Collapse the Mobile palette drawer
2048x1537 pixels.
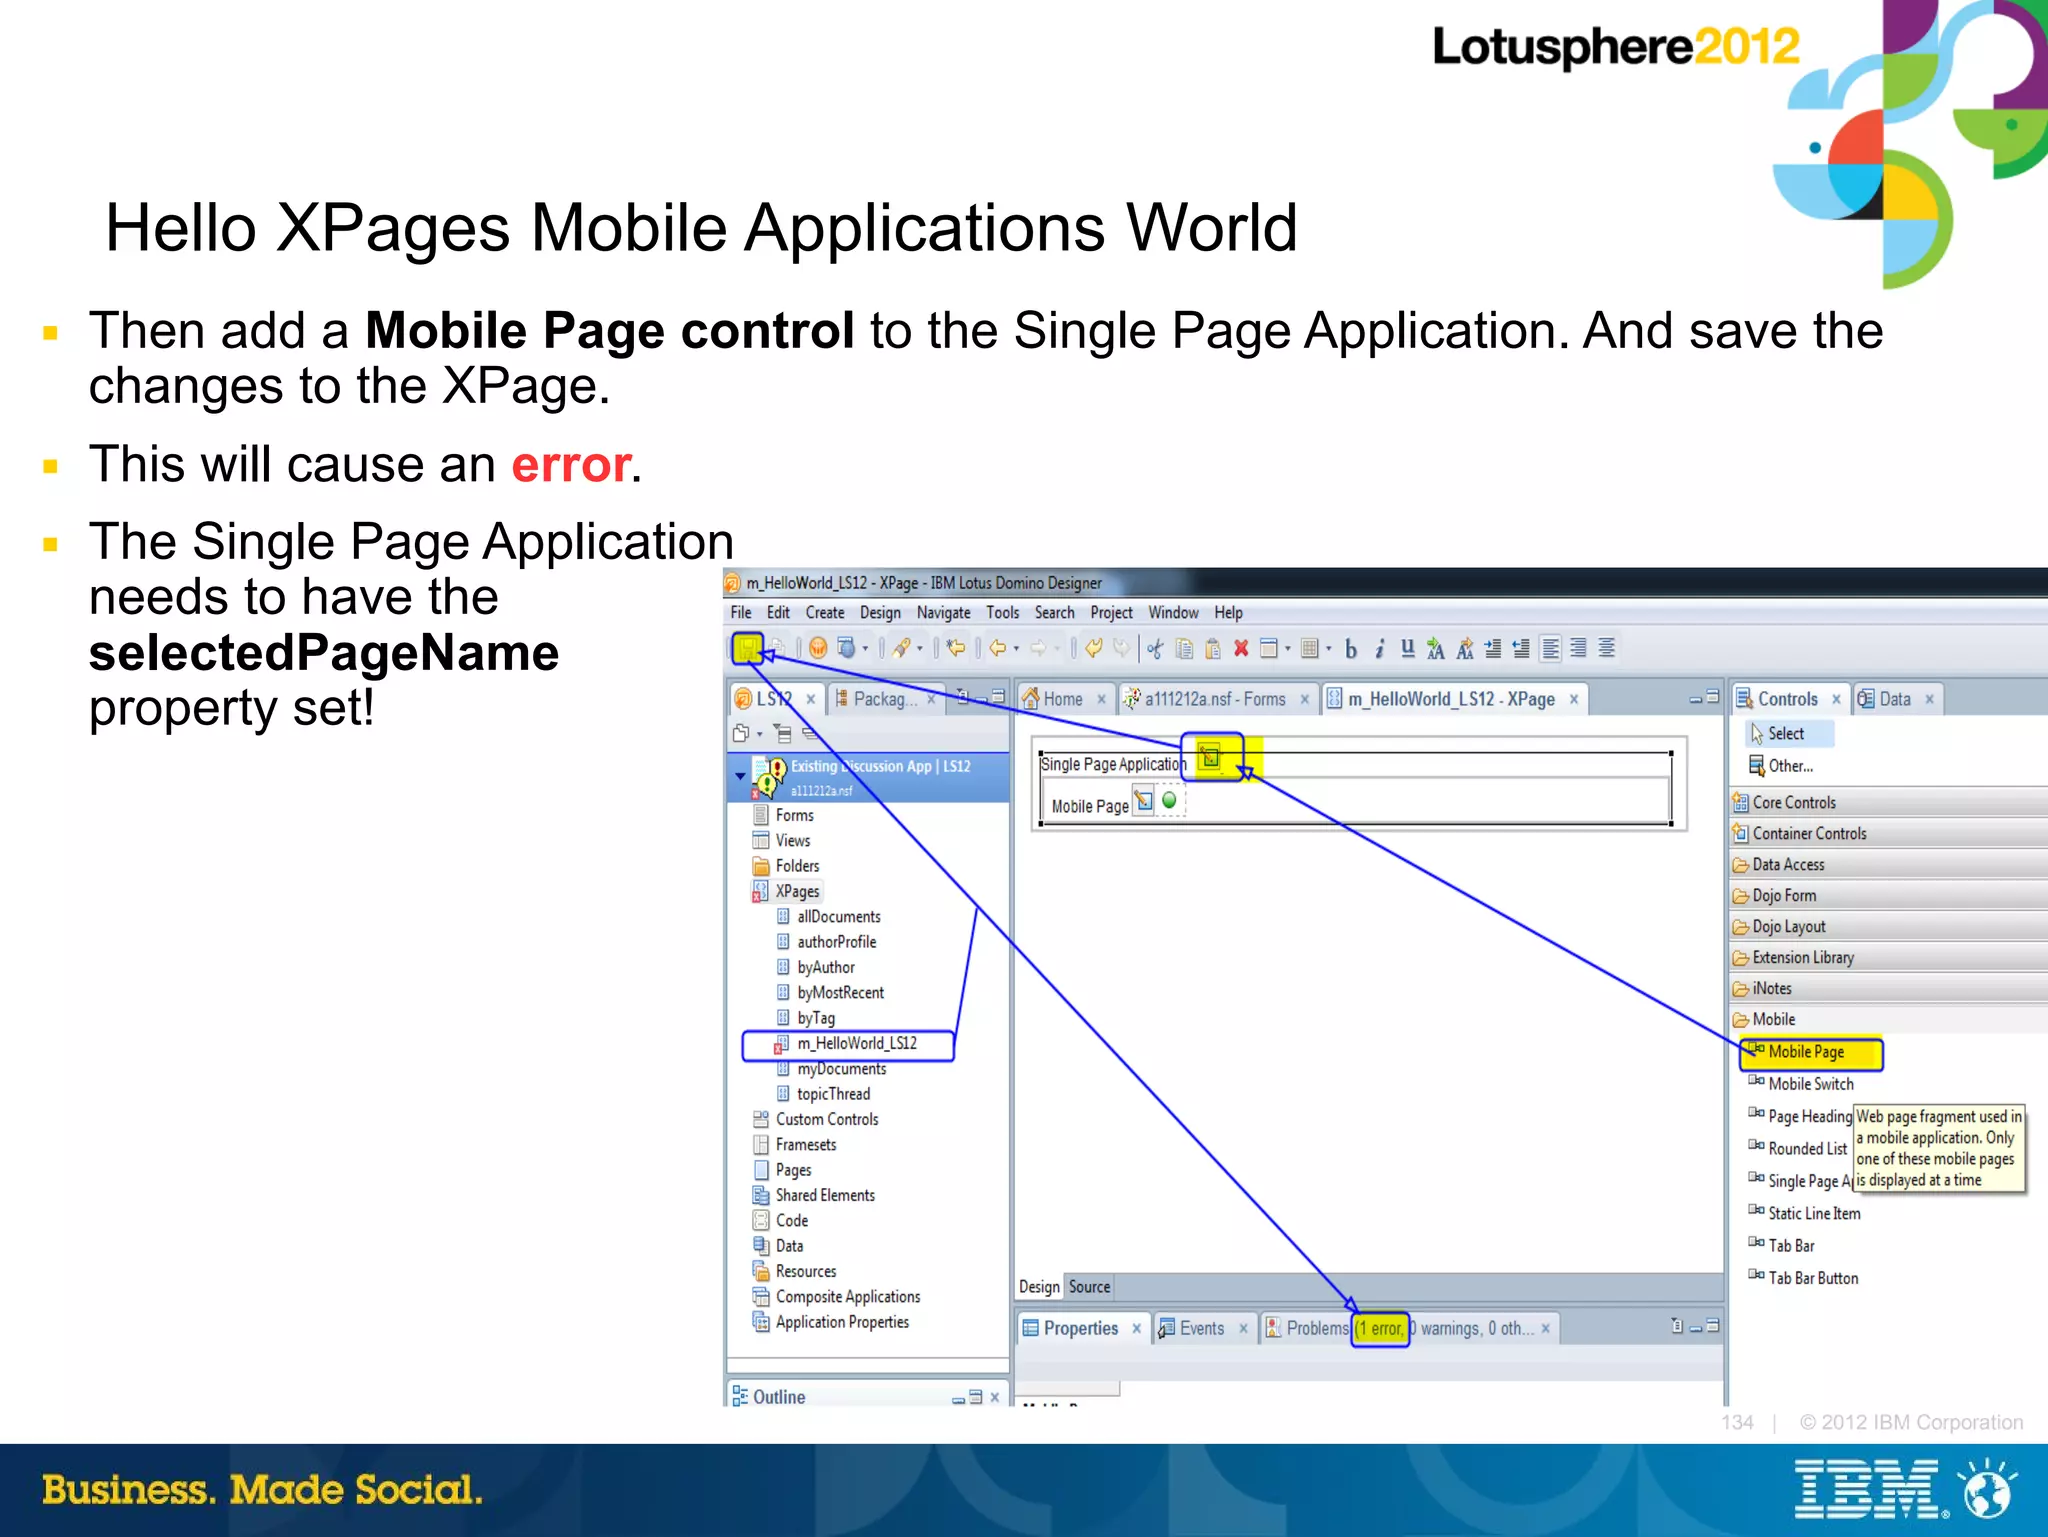click(x=1888, y=1019)
